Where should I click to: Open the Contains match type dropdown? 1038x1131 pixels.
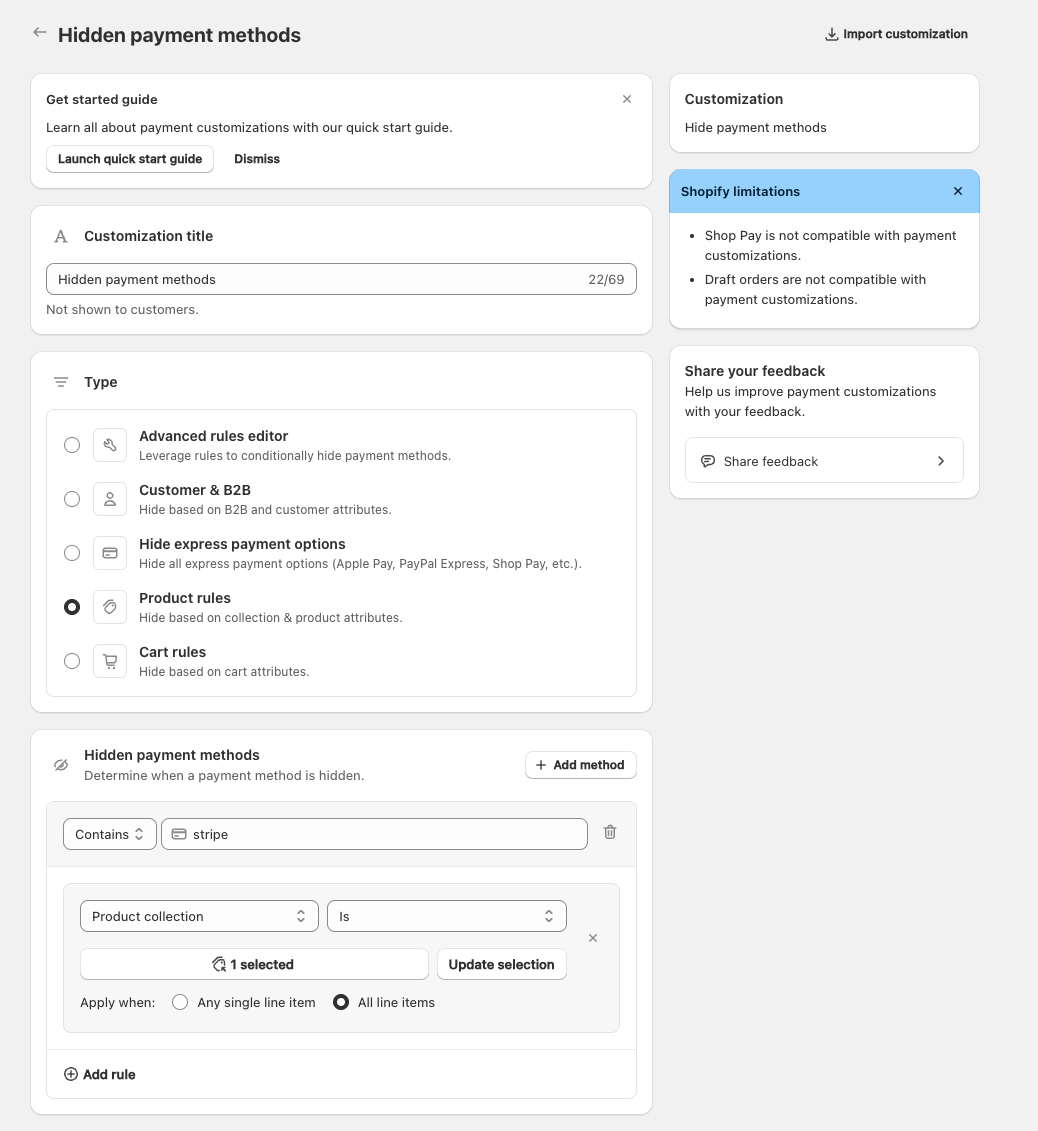(x=109, y=834)
